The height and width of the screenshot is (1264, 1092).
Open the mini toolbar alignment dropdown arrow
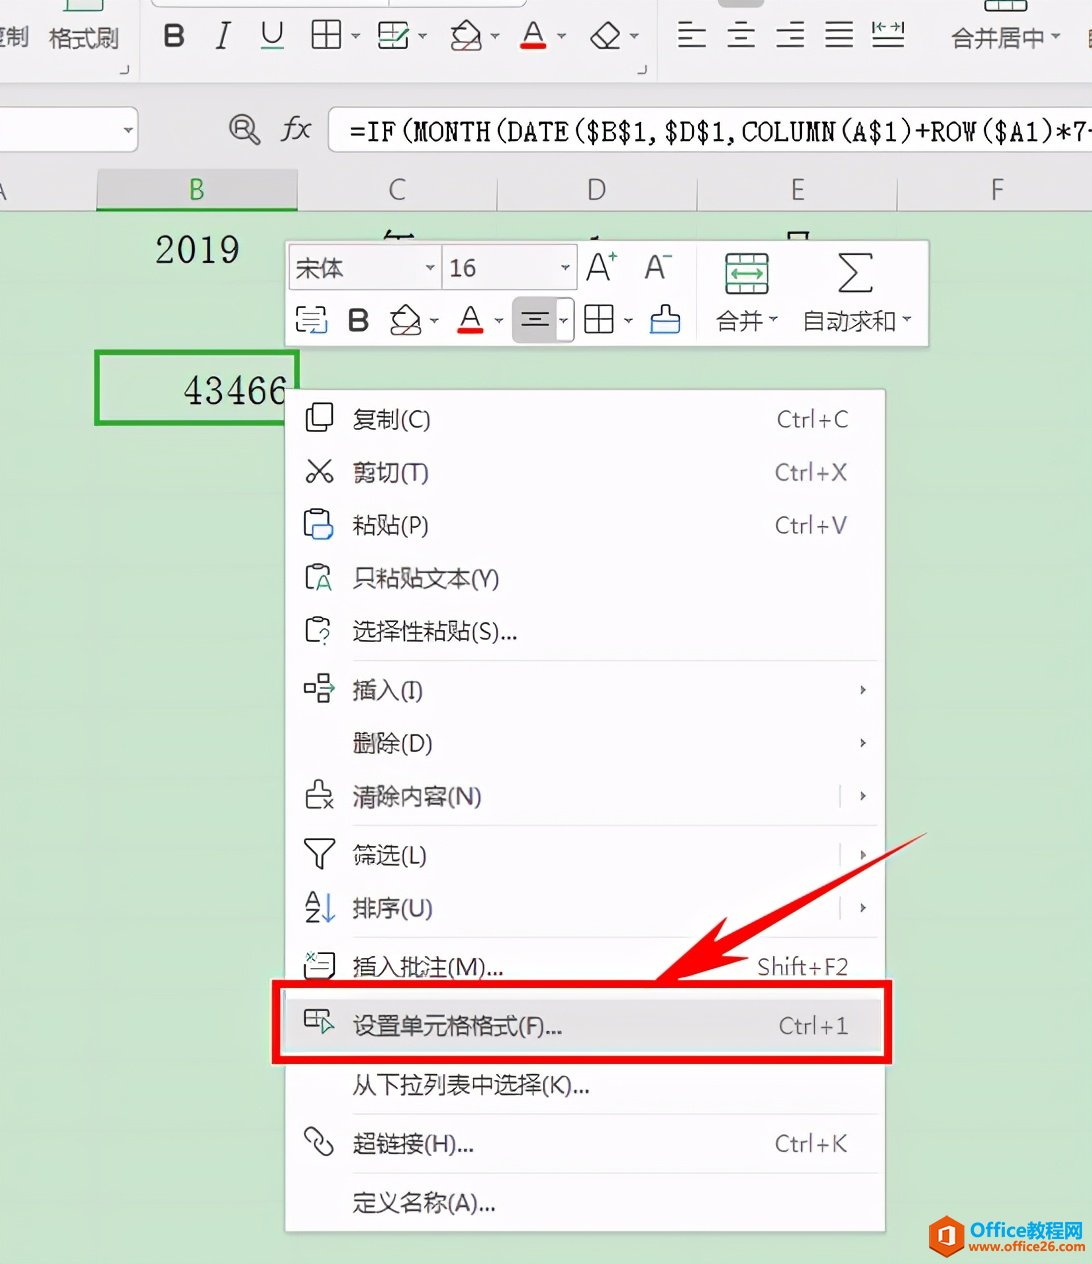[565, 321]
